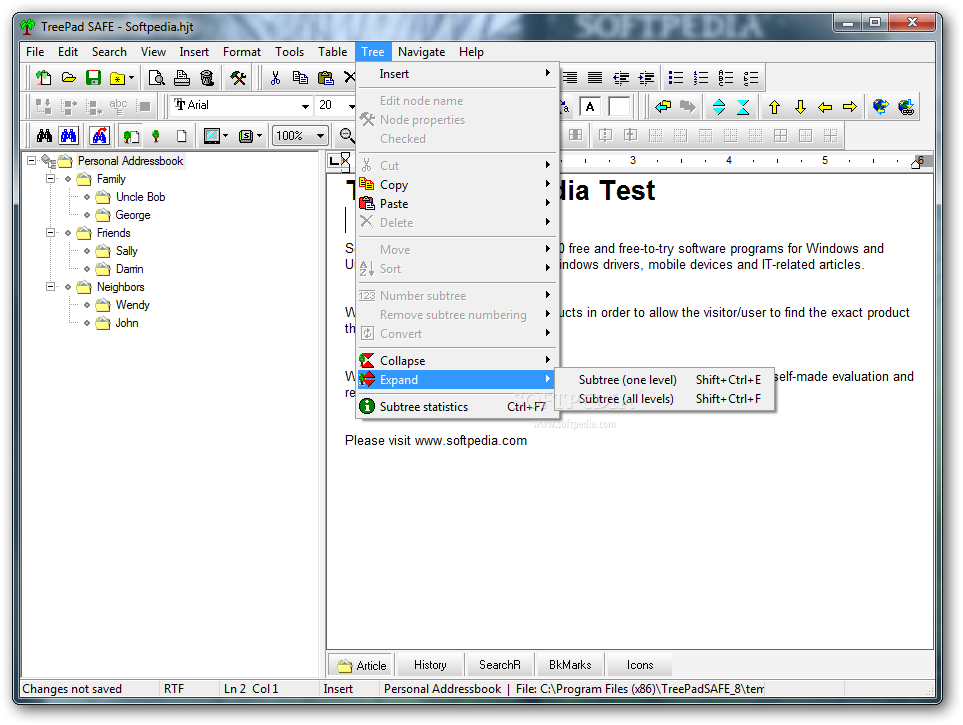
Task: Choose Subtree (all levels) from Expand submenu
Action: 665,399
